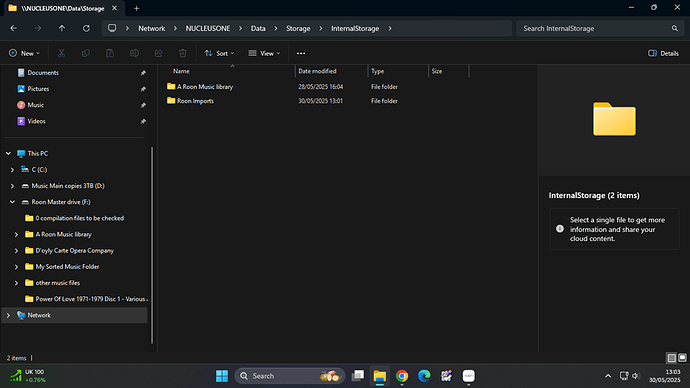Image resolution: width=690 pixels, height=388 pixels.
Task: Open the New item menu
Action: pyautogui.click(x=24, y=53)
